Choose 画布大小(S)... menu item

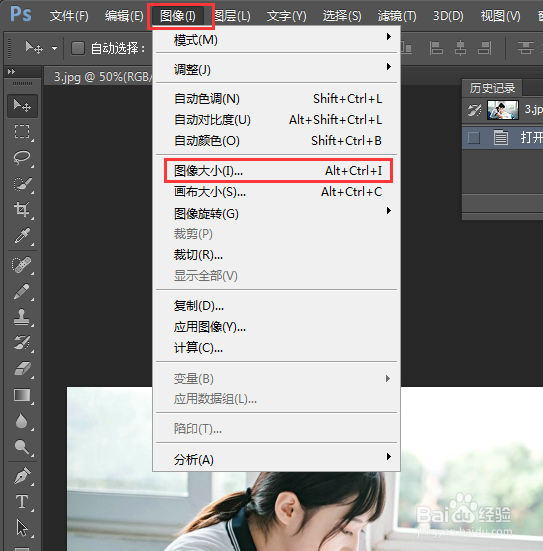pos(276,192)
